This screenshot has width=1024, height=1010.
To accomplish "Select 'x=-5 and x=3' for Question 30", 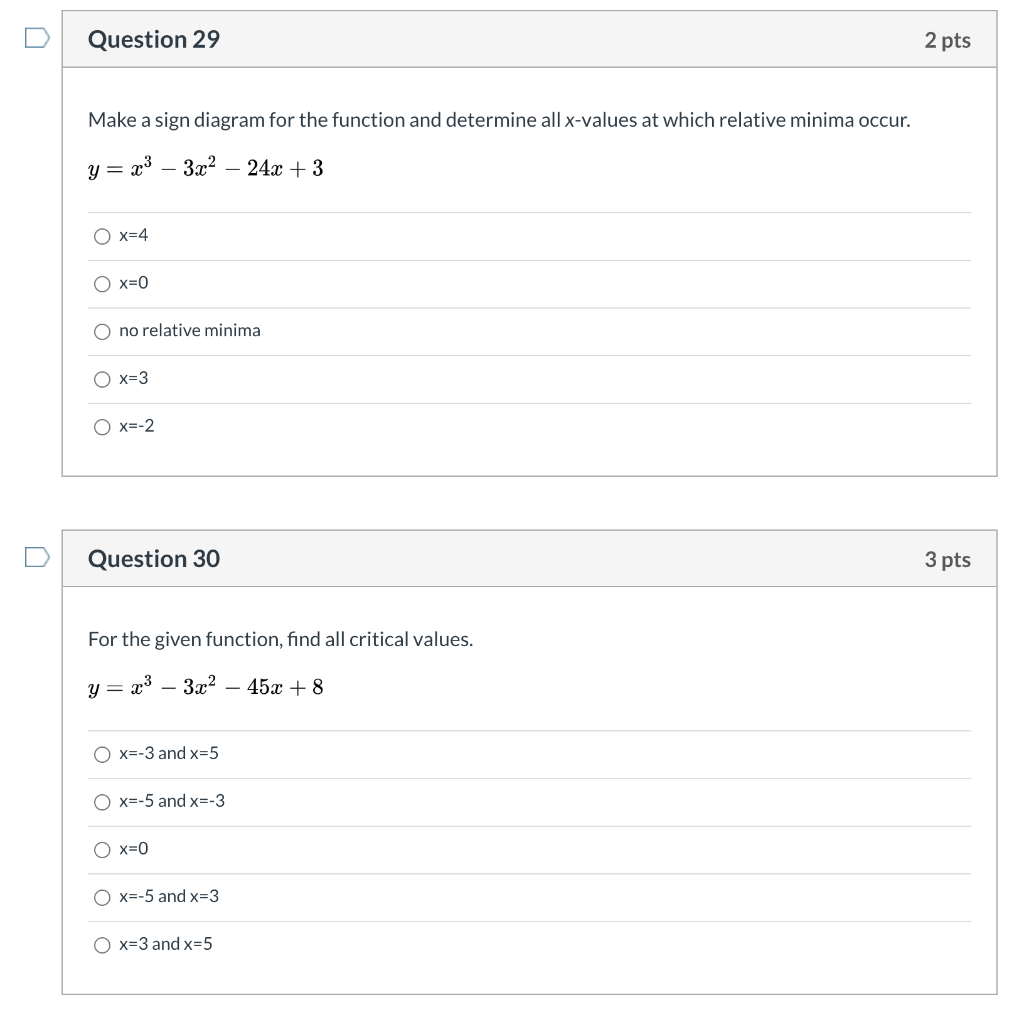I will pos(102,896).
